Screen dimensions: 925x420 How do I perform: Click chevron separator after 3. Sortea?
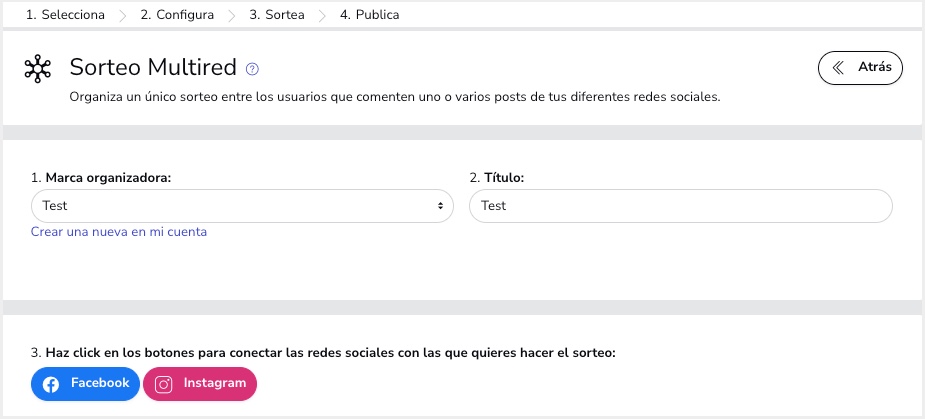tap(322, 16)
